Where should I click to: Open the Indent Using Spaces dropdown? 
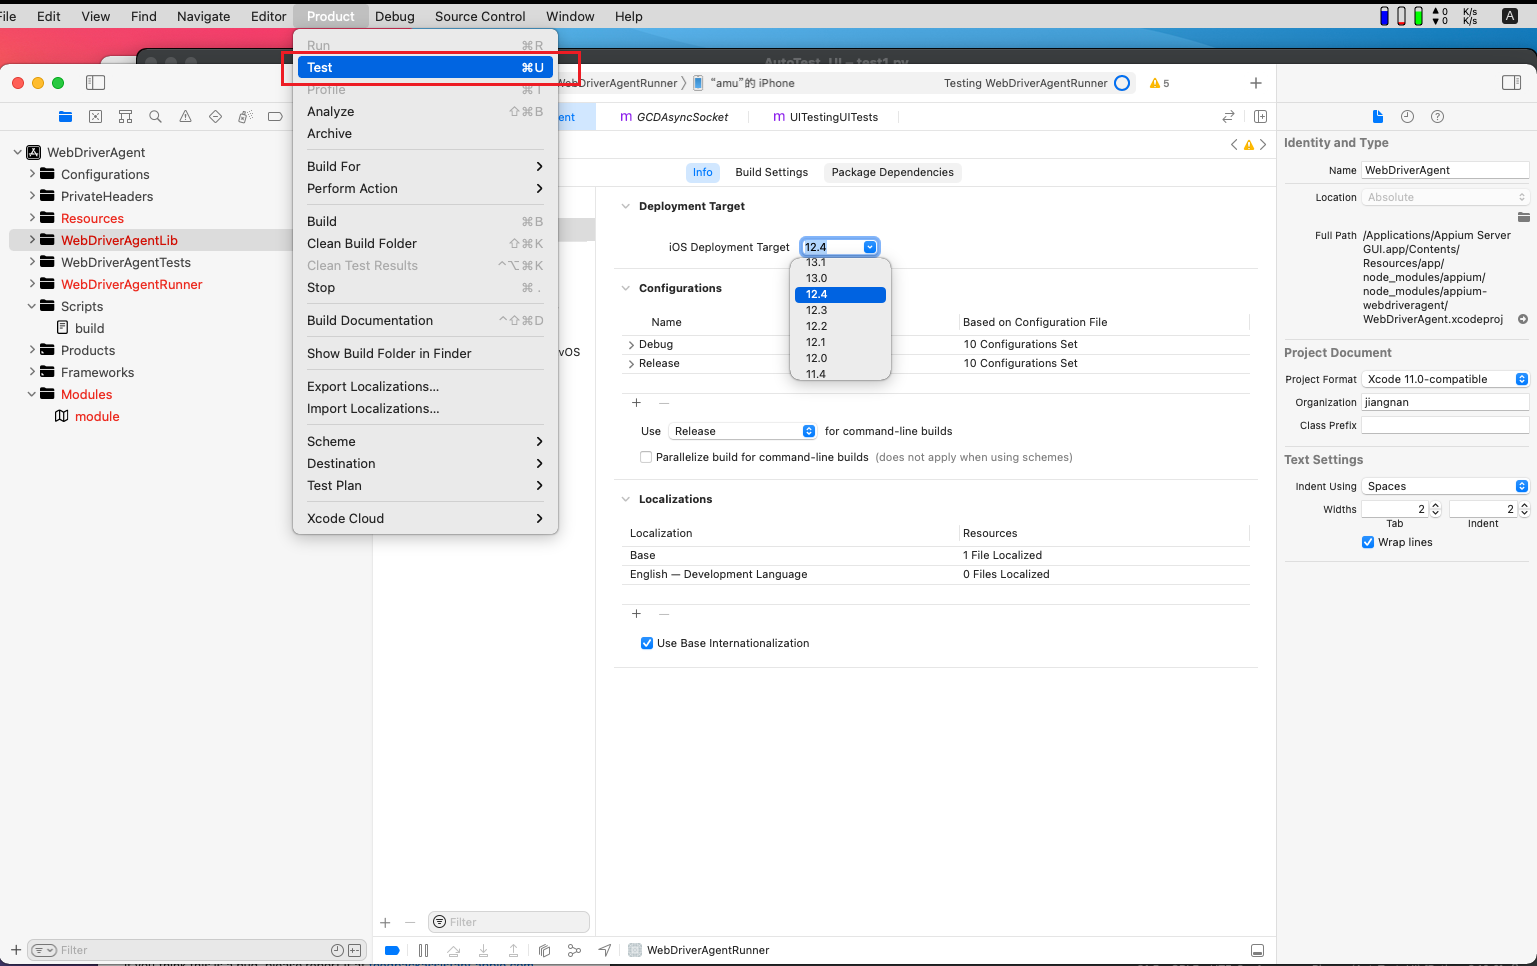(1446, 486)
